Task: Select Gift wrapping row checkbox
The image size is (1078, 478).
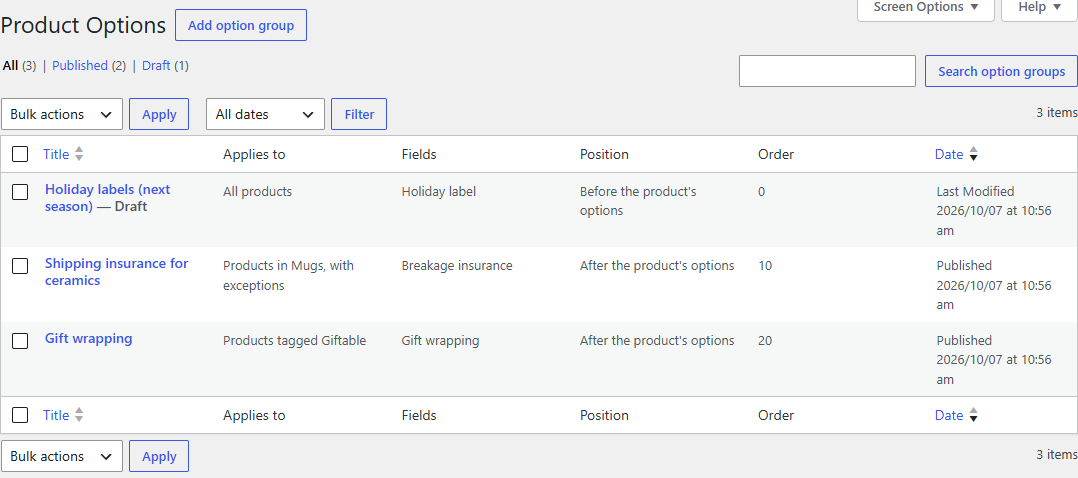Action: point(21,340)
